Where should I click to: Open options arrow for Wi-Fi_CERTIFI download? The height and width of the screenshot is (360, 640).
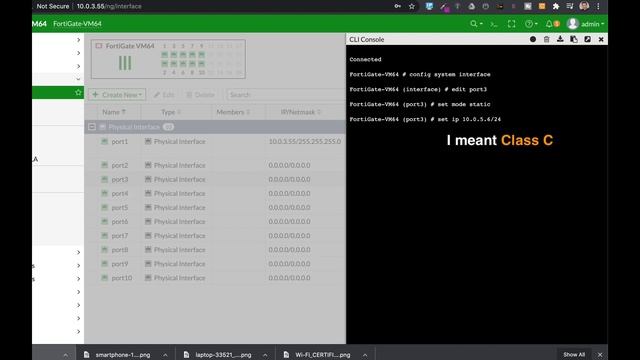coord(365,355)
